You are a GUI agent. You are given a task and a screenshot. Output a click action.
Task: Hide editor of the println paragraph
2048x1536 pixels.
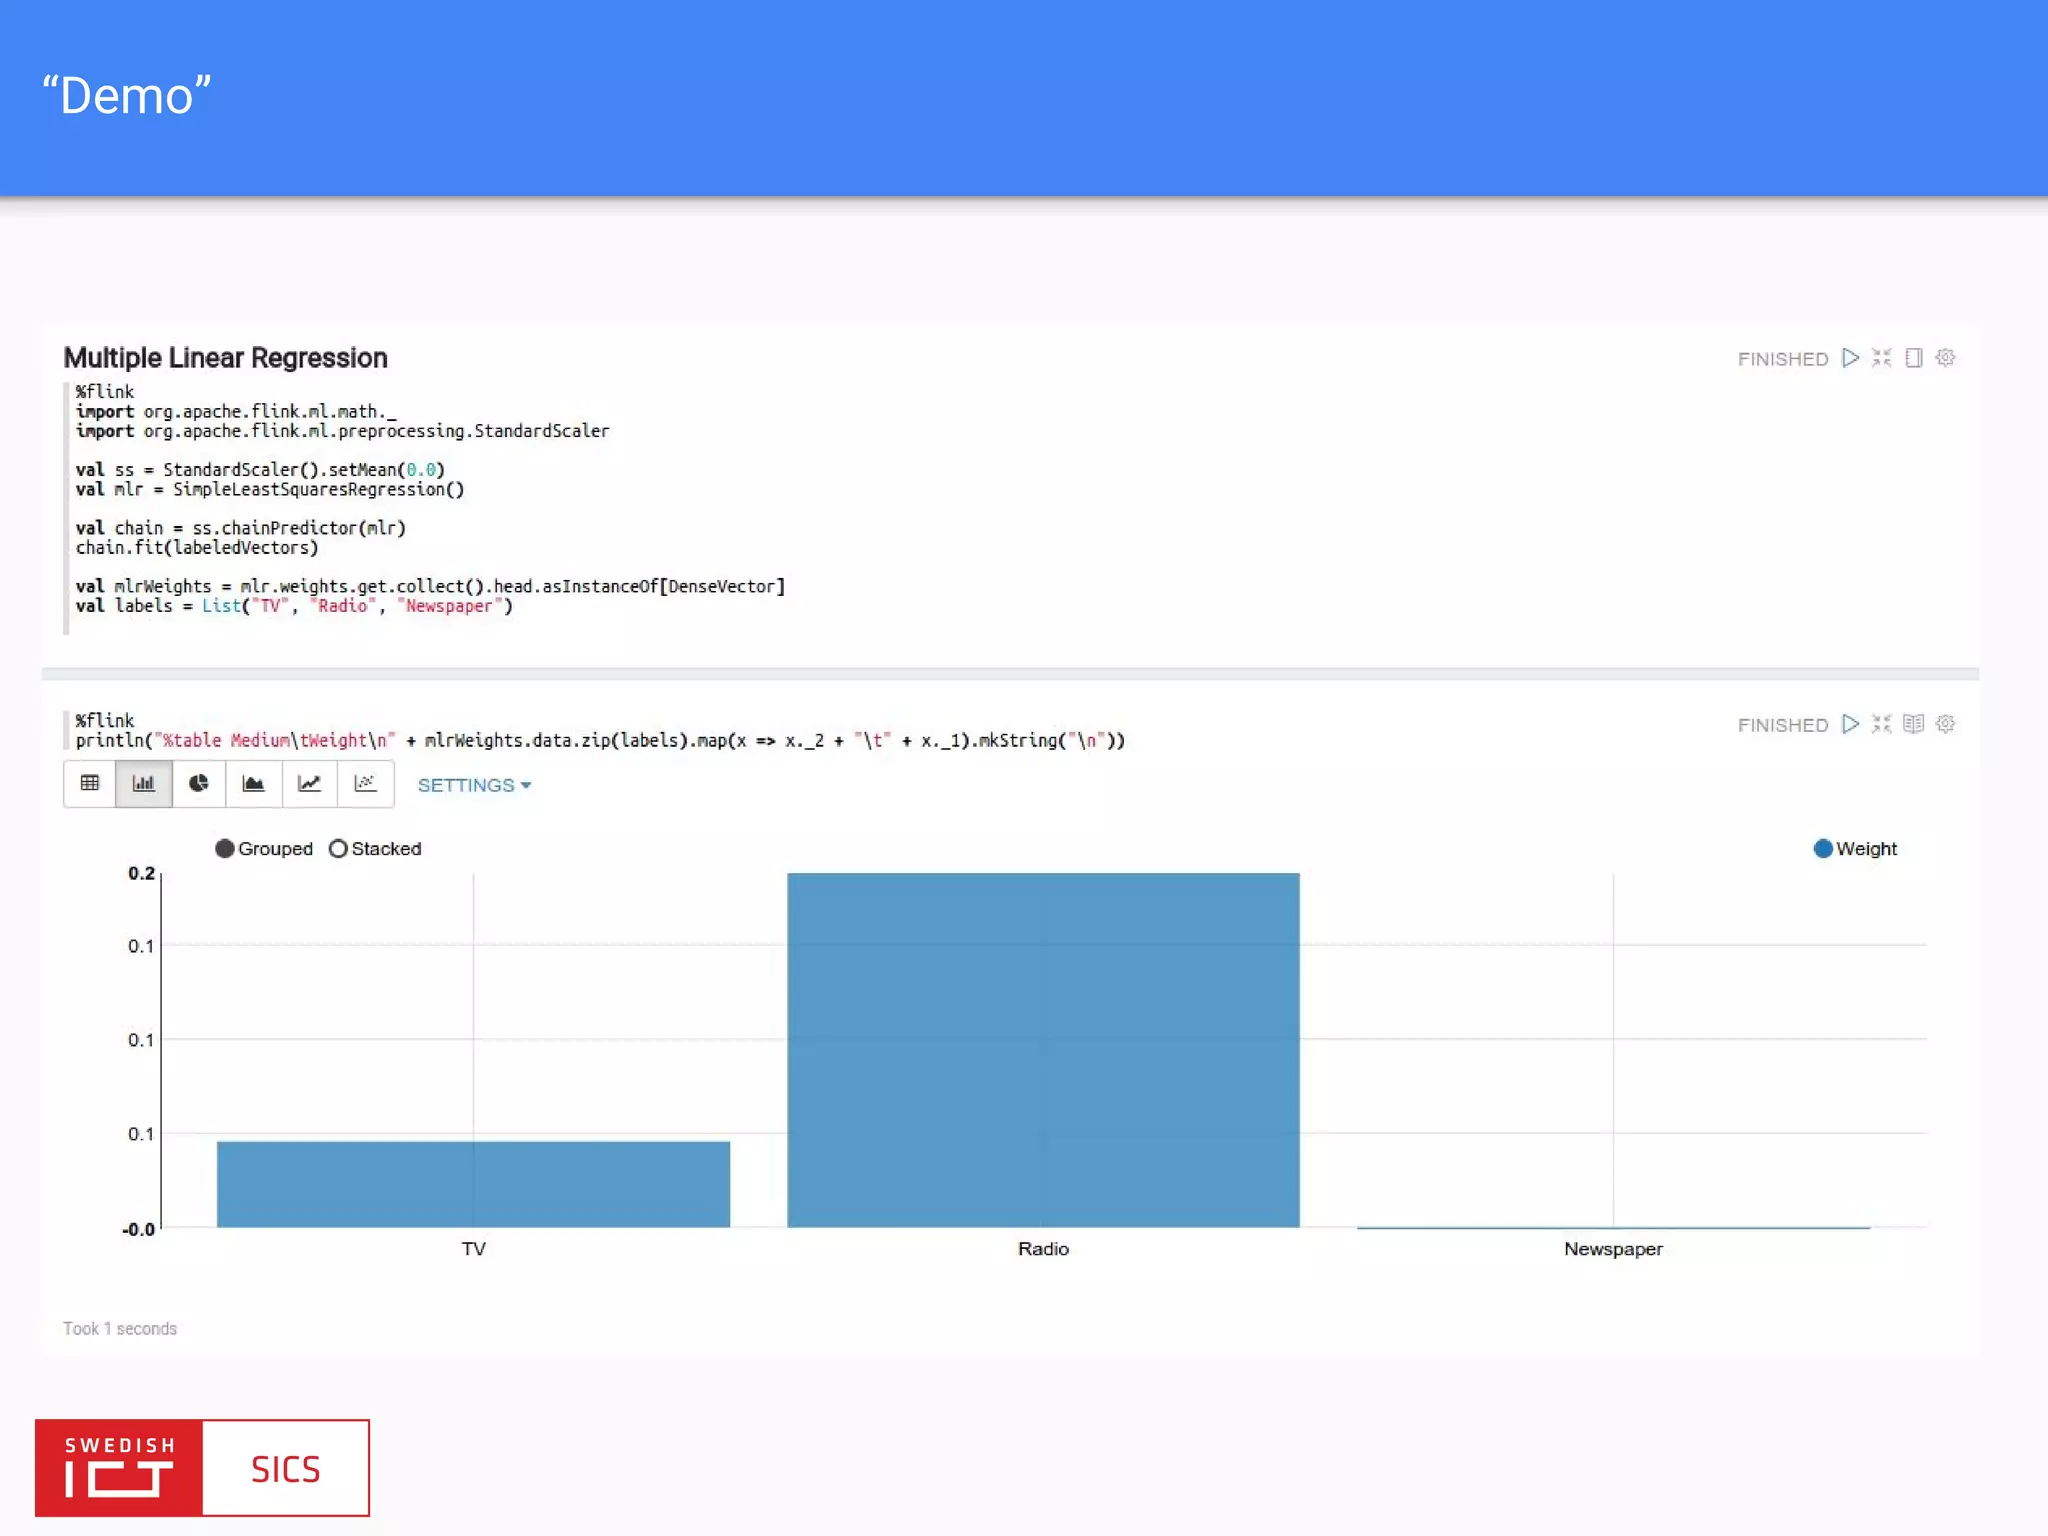1881,724
